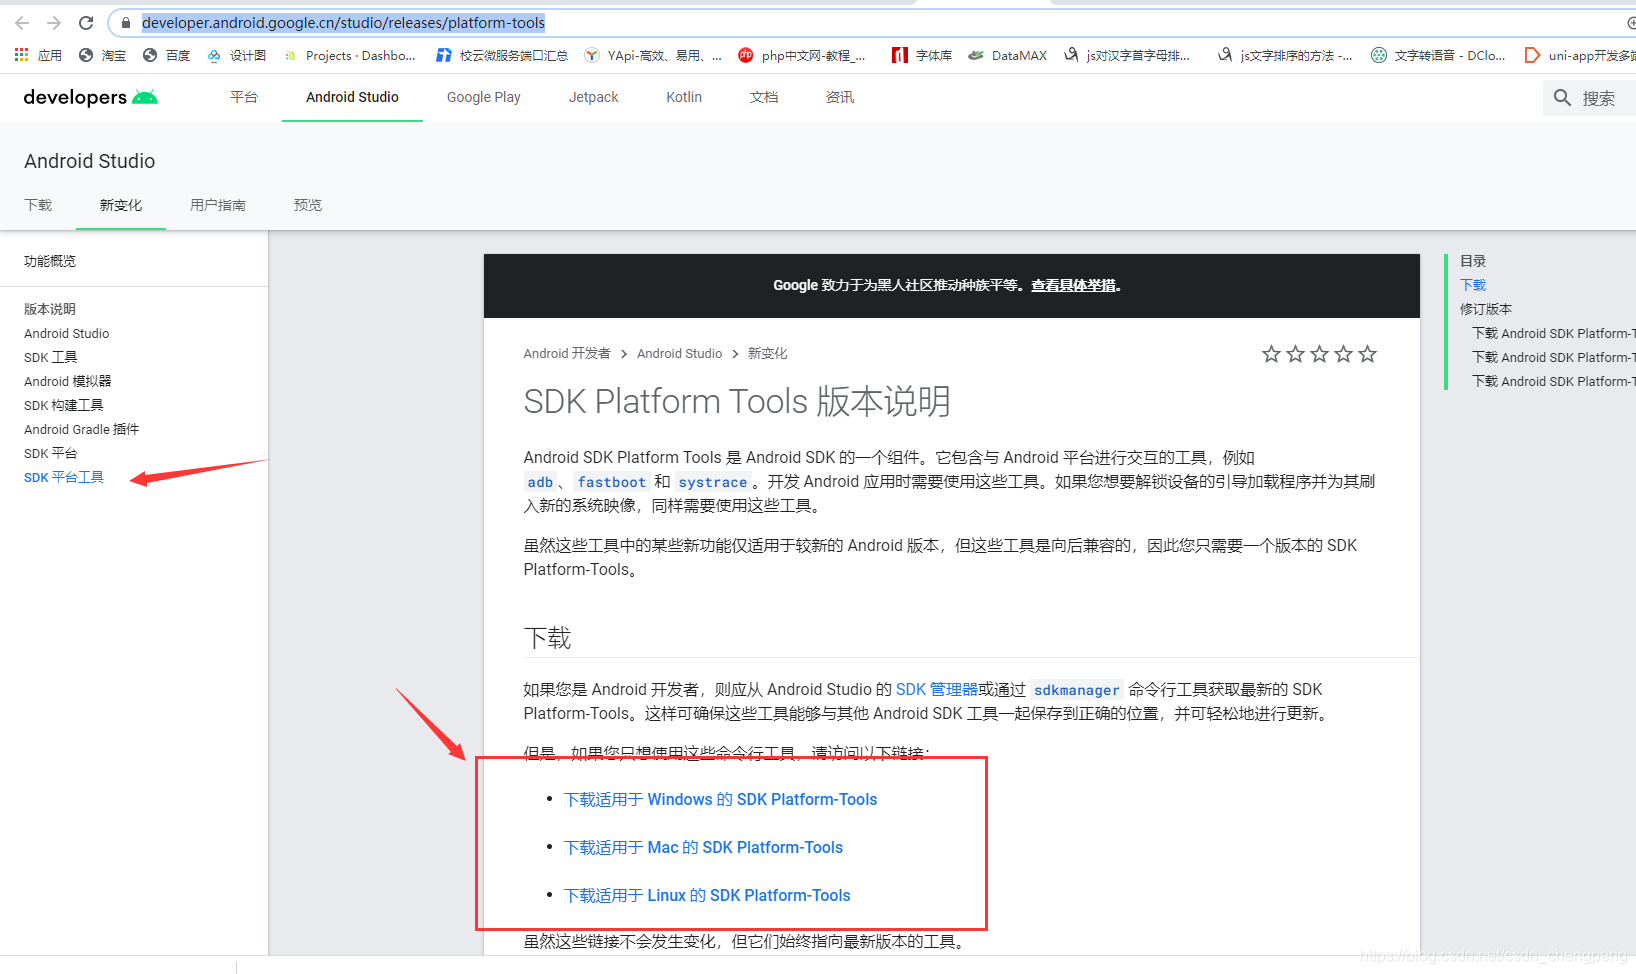Open the 淘宝 bookmark
1636x974 pixels.
[x=103, y=55]
